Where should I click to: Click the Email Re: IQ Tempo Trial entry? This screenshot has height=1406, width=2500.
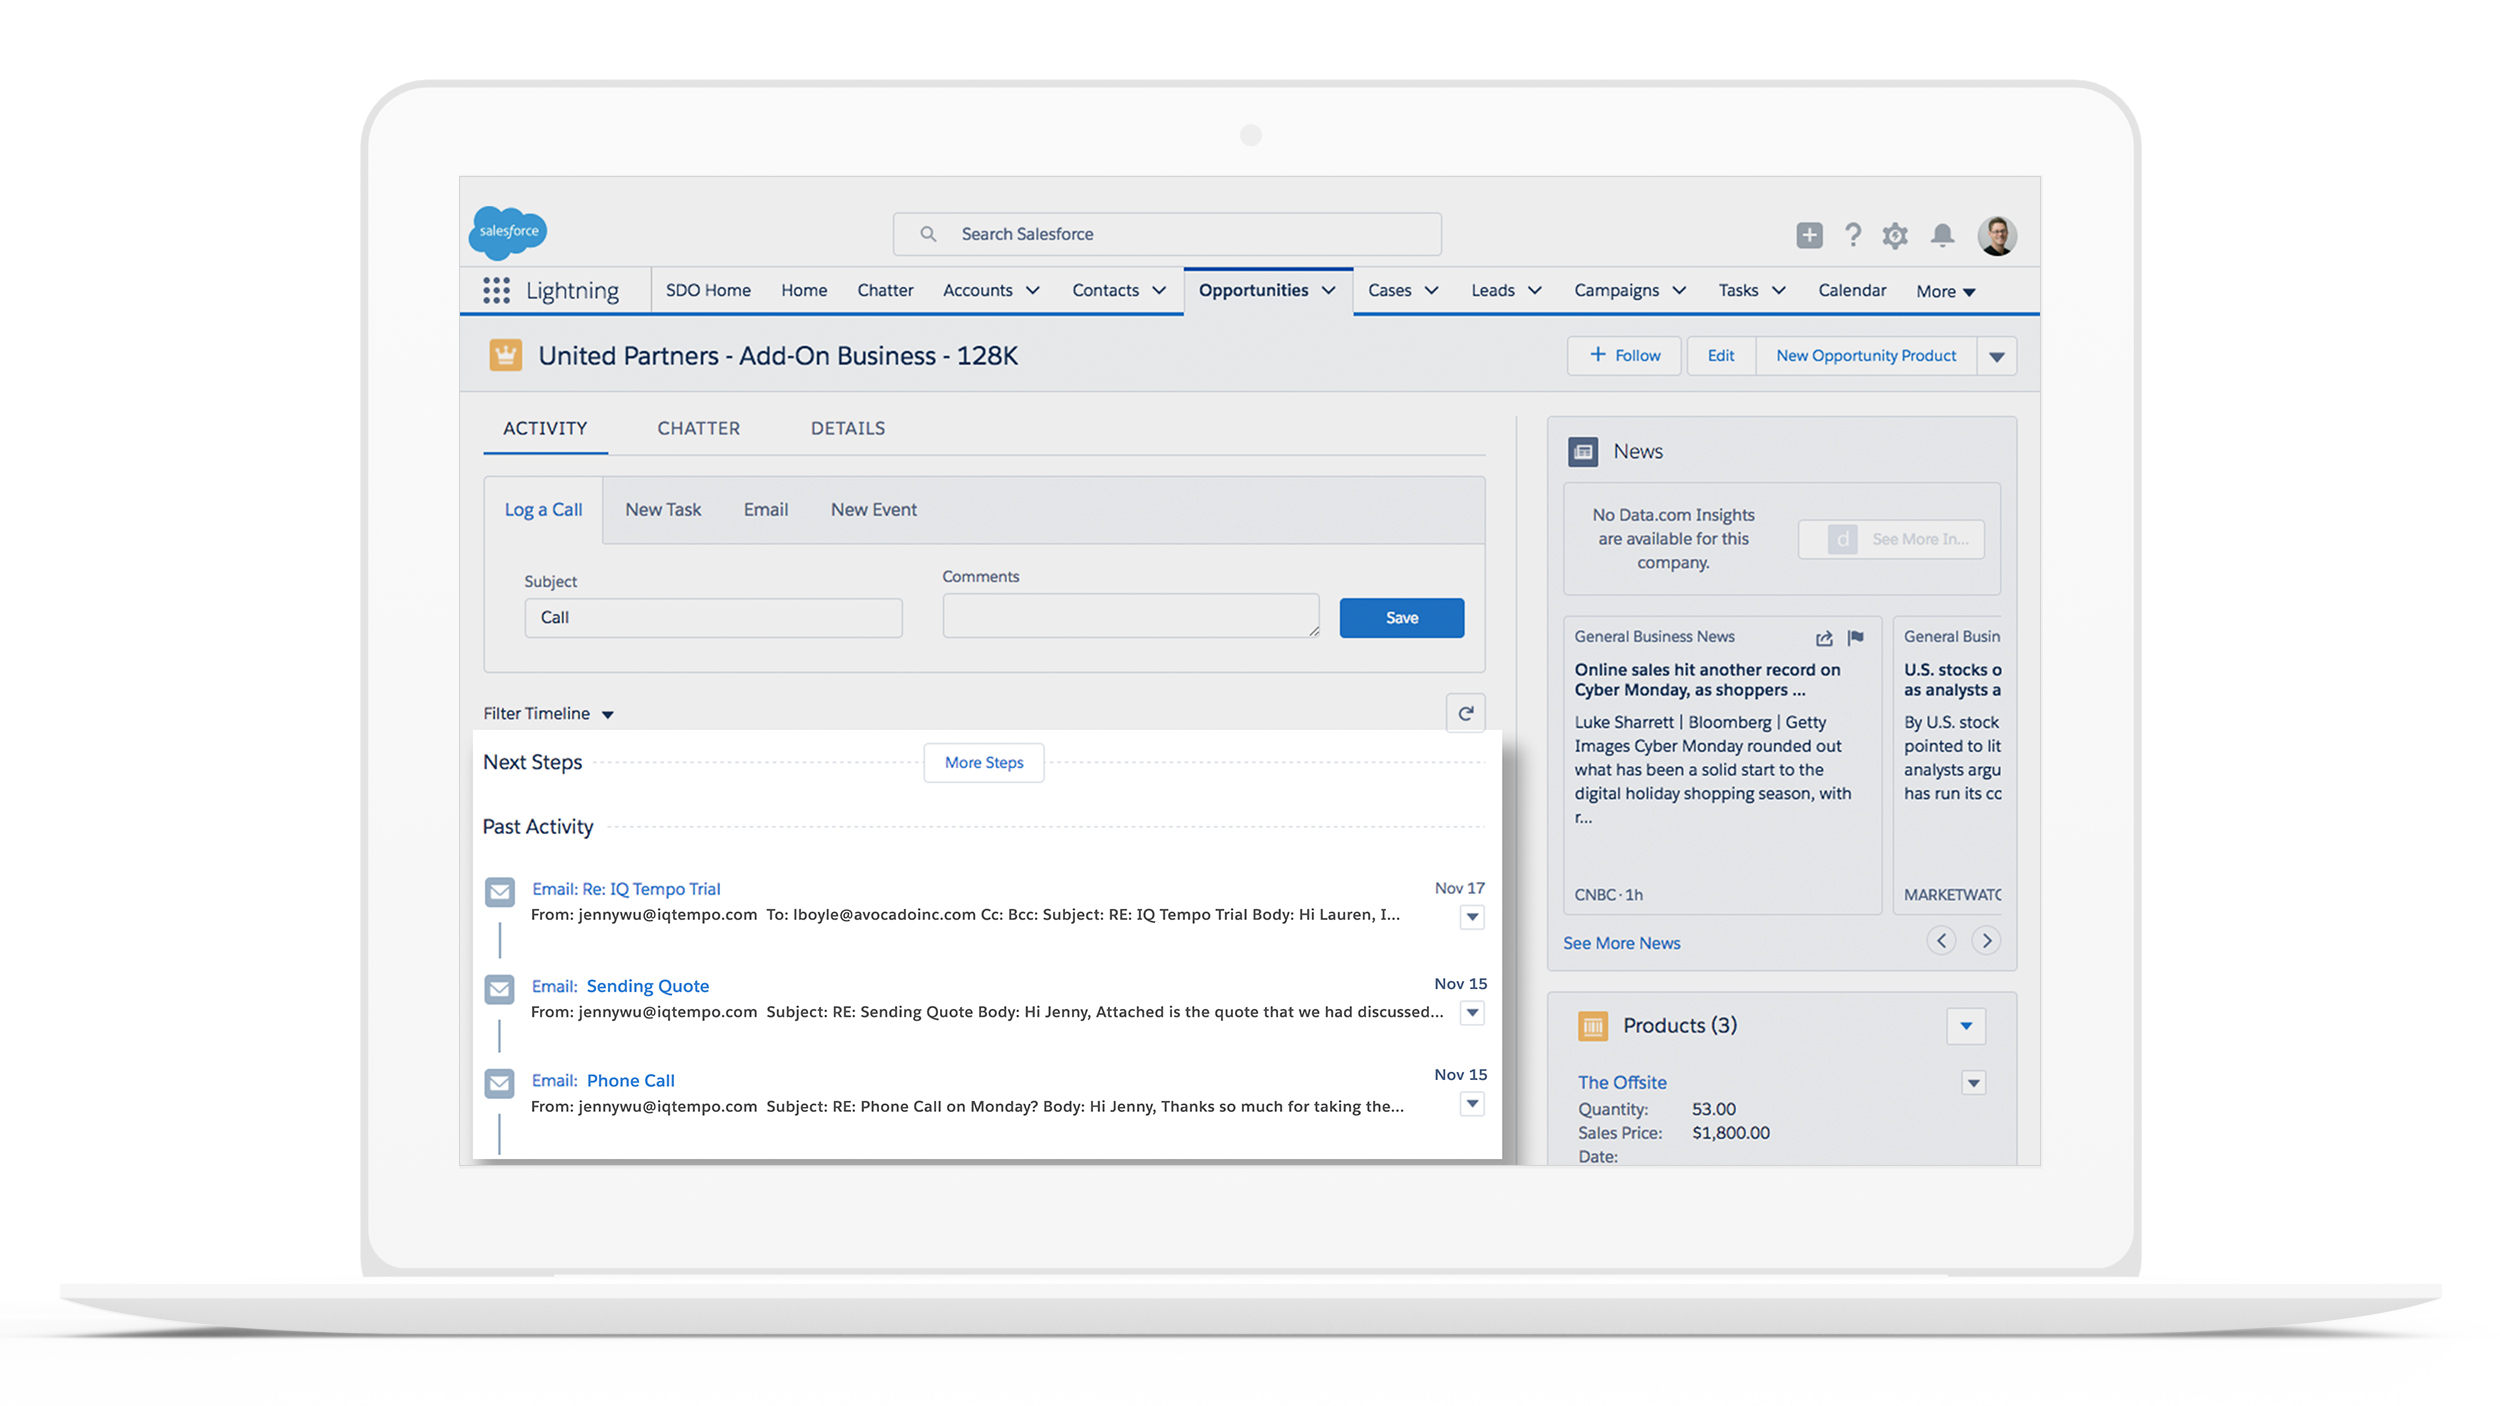coord(623,889)
